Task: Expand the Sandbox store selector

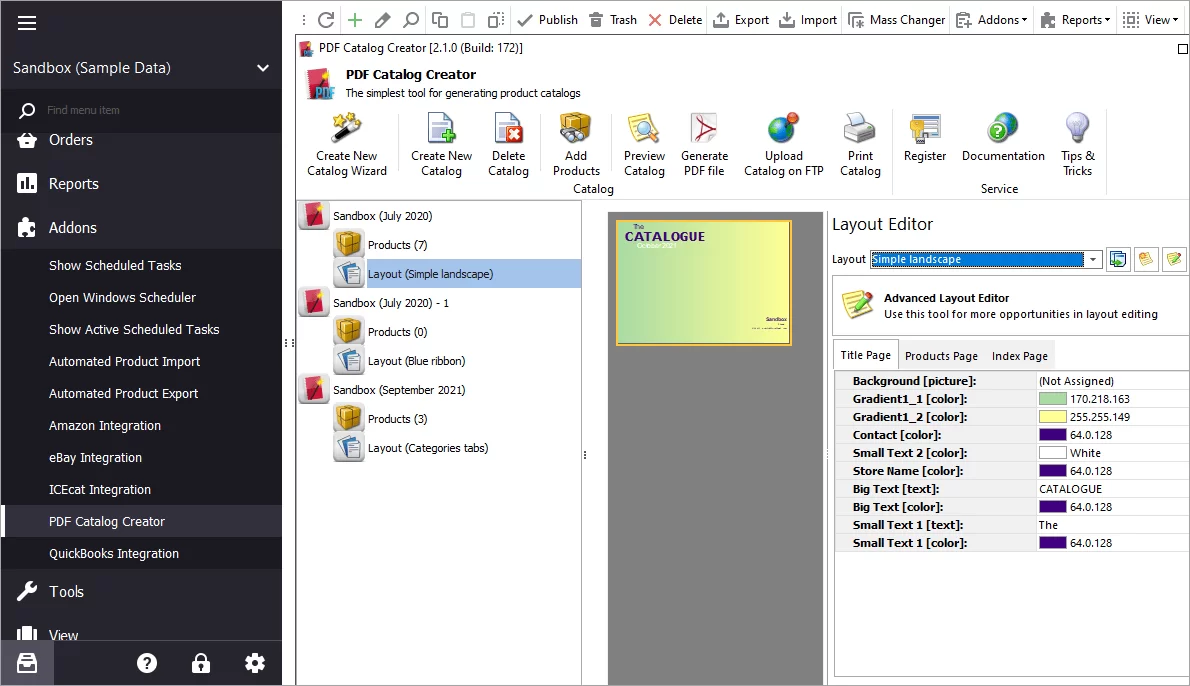Action: click(x=263, y=68)
